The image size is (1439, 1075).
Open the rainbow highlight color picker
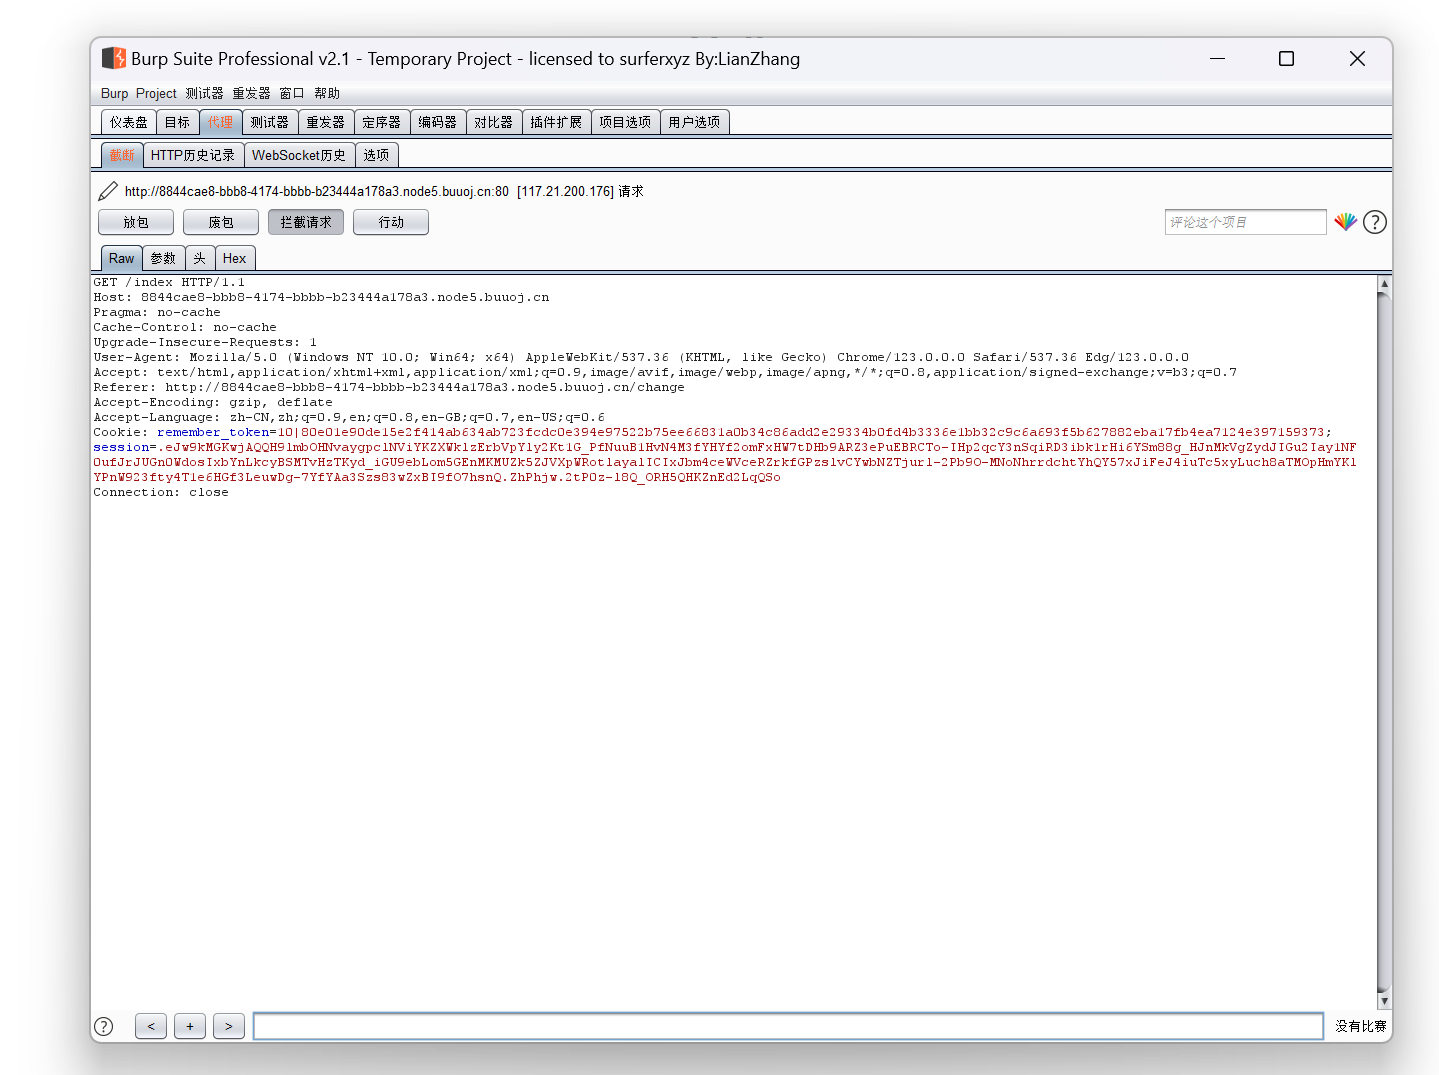click(x=1345, y=222)
